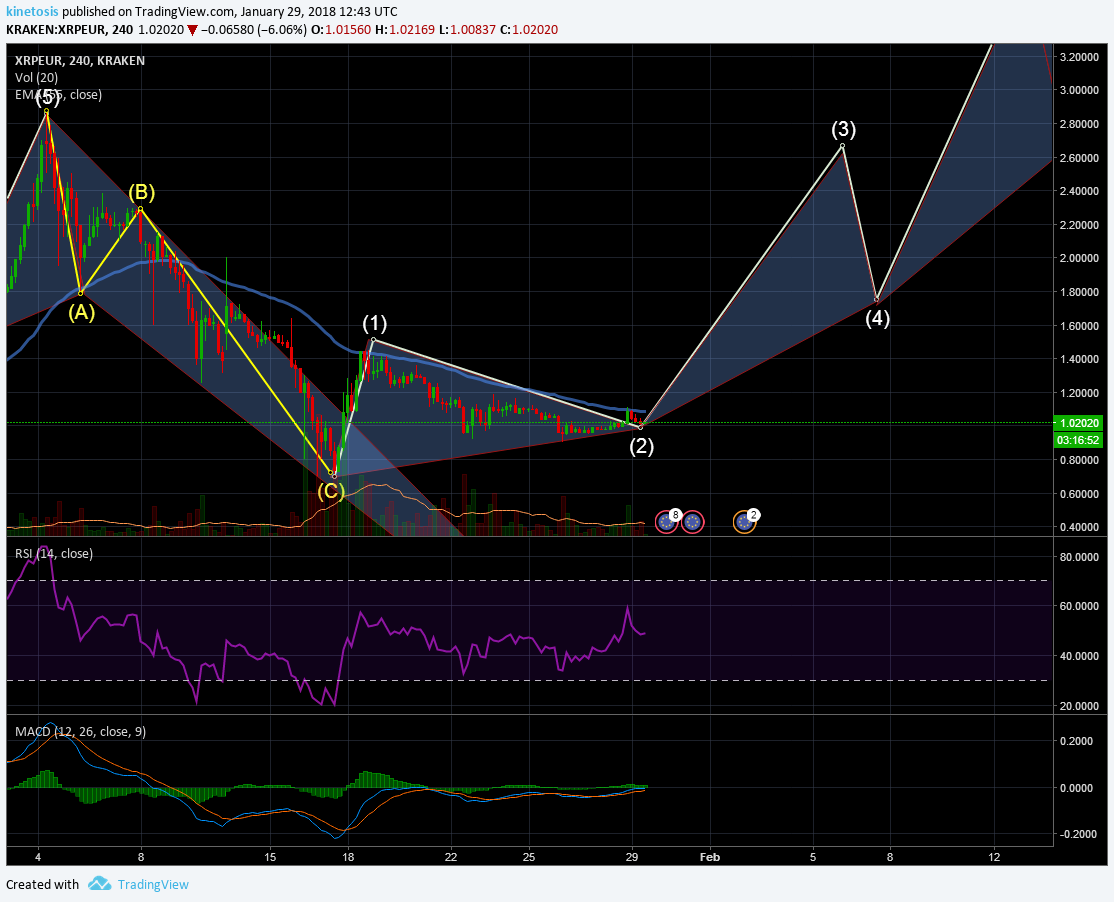Select the white (4) wave label

coord(877,317)
